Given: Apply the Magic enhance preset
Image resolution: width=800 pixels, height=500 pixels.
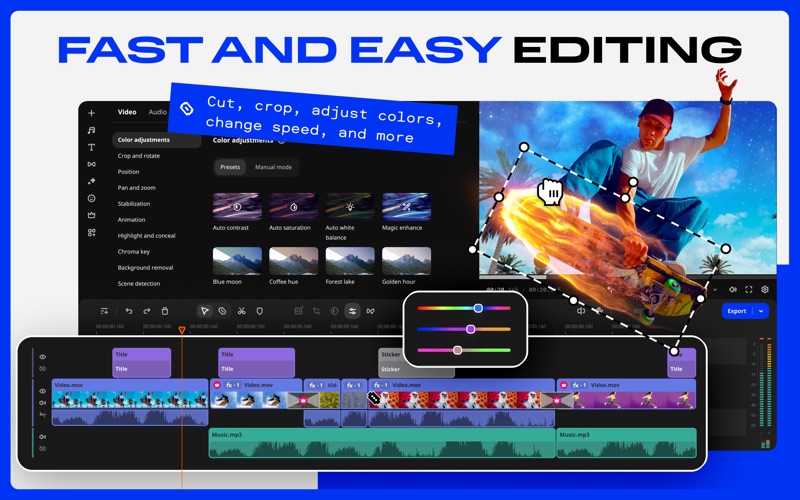Looking at the screenshot, I should (x=406, y=207).
